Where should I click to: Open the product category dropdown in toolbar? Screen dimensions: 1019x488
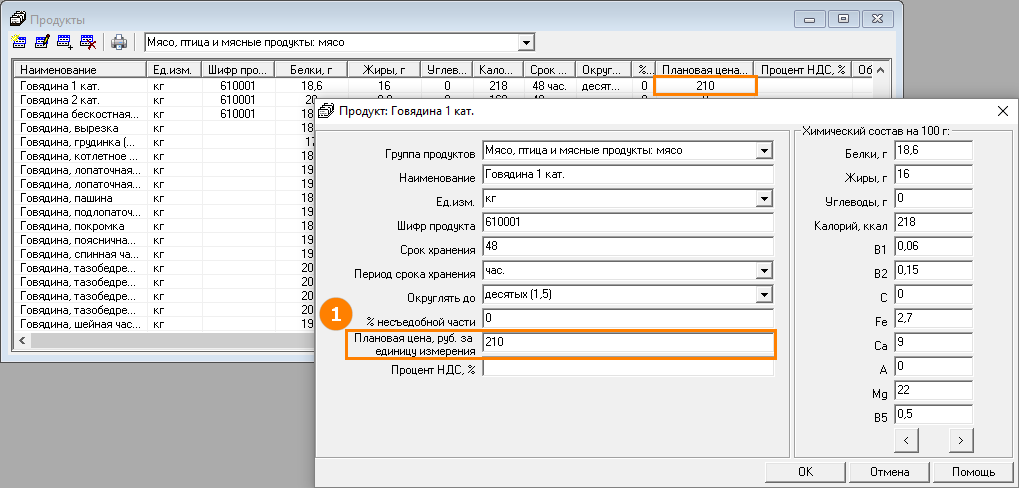click(x=525, y=43)
